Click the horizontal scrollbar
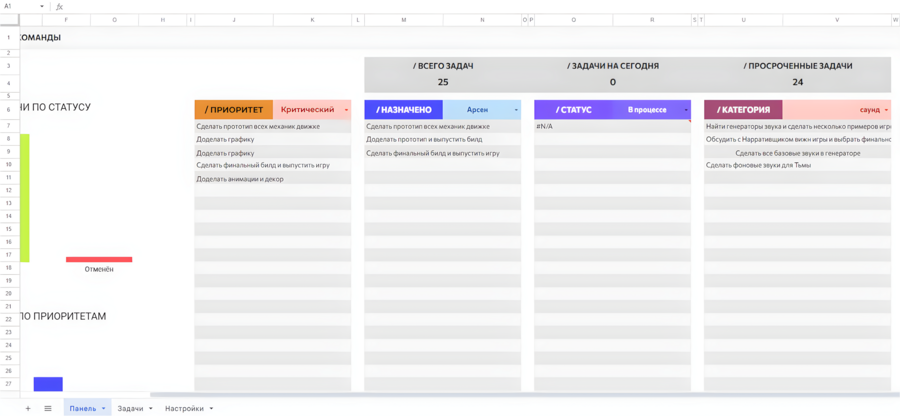The width and height of the screenshot is (900, 416). pos(525,395)
